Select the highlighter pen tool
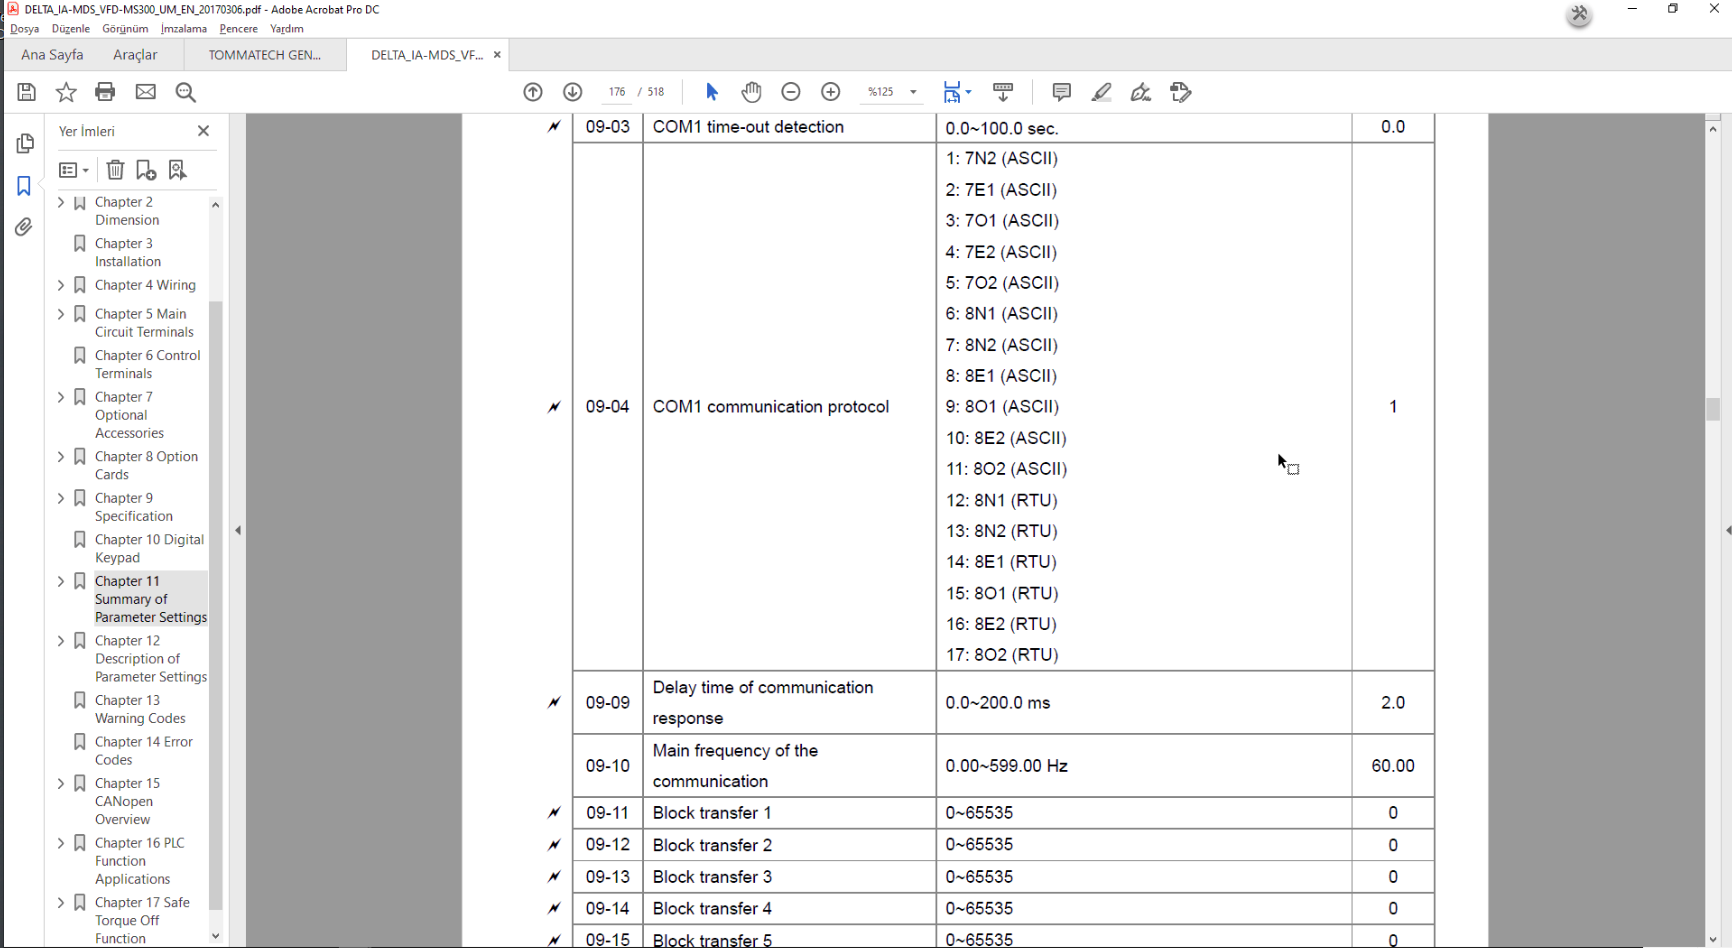Screen dimensions: 1732x948 click(x=1101, y=92)
